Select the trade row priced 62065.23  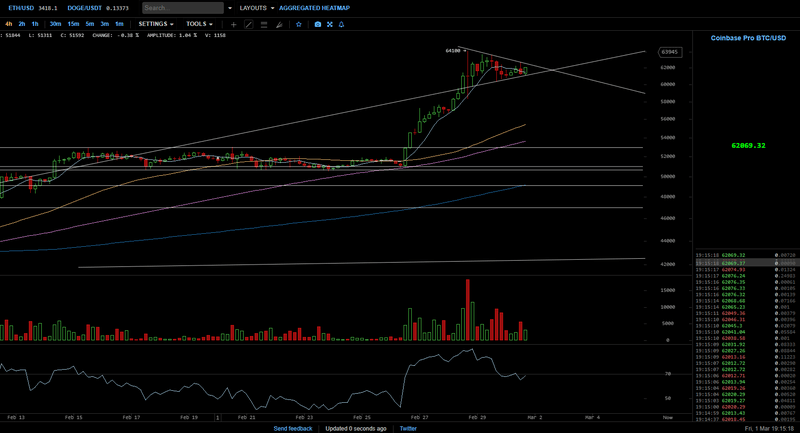coord(745,307)
